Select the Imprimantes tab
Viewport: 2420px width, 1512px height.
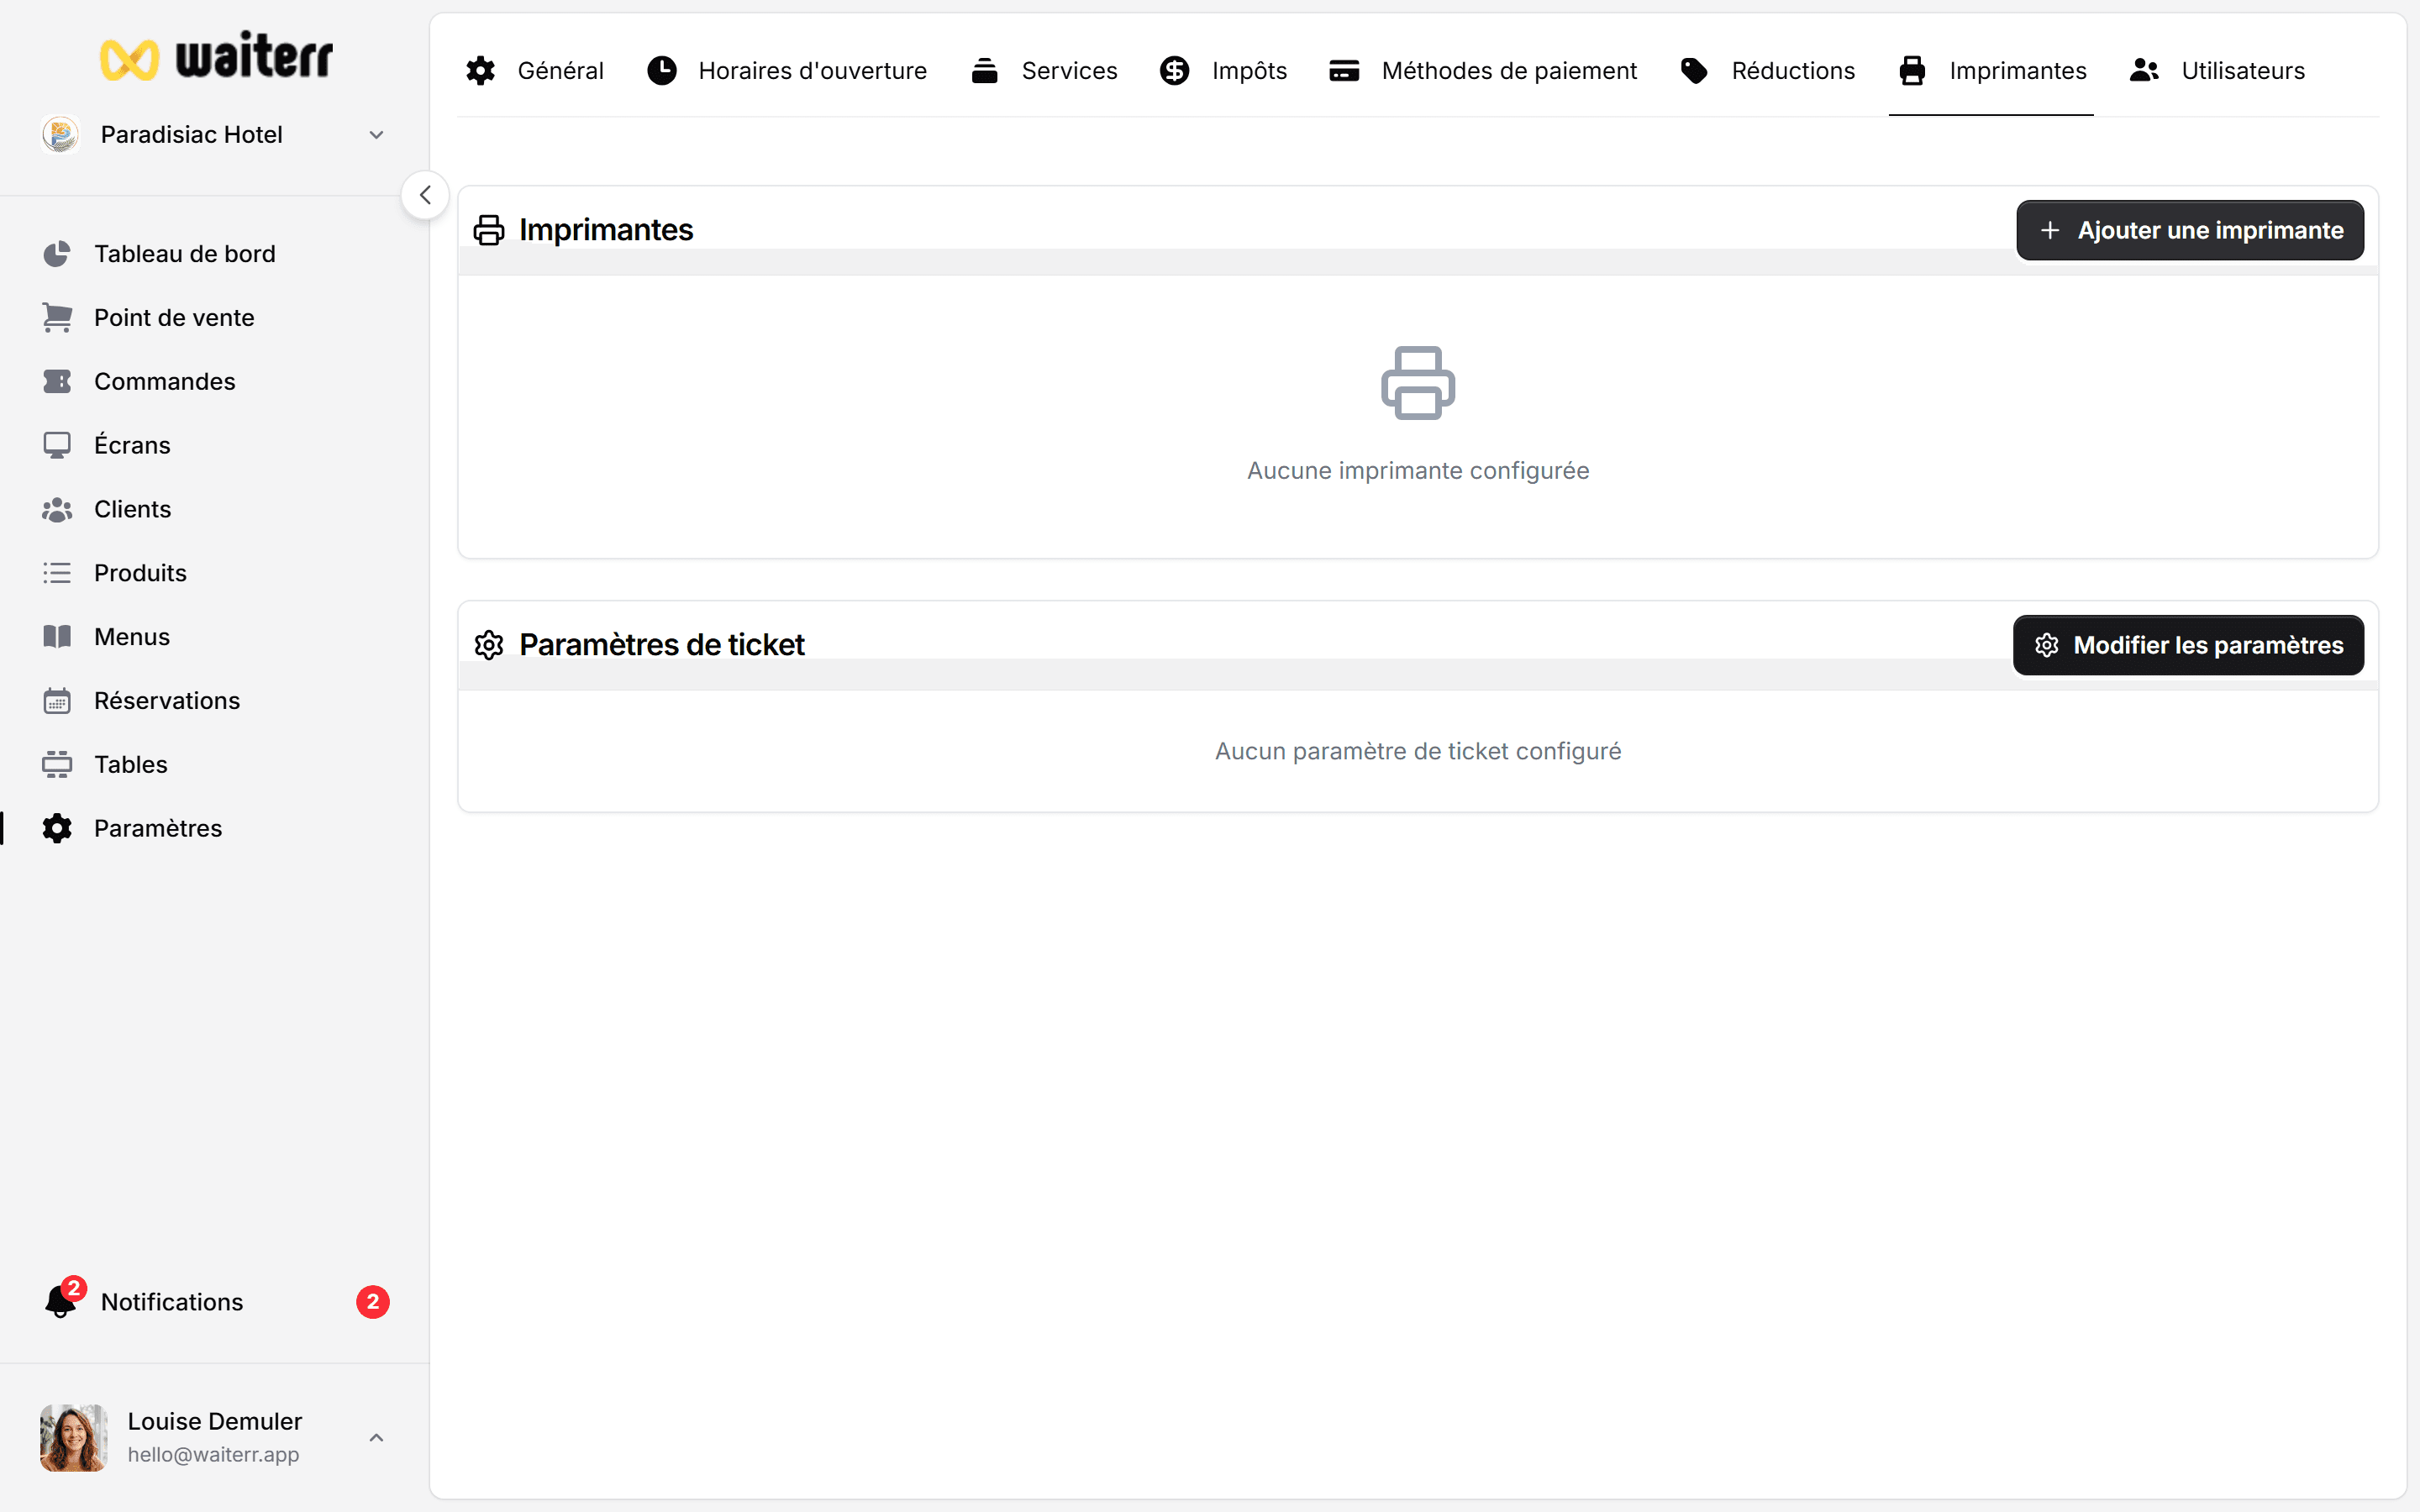[1992, 71]
